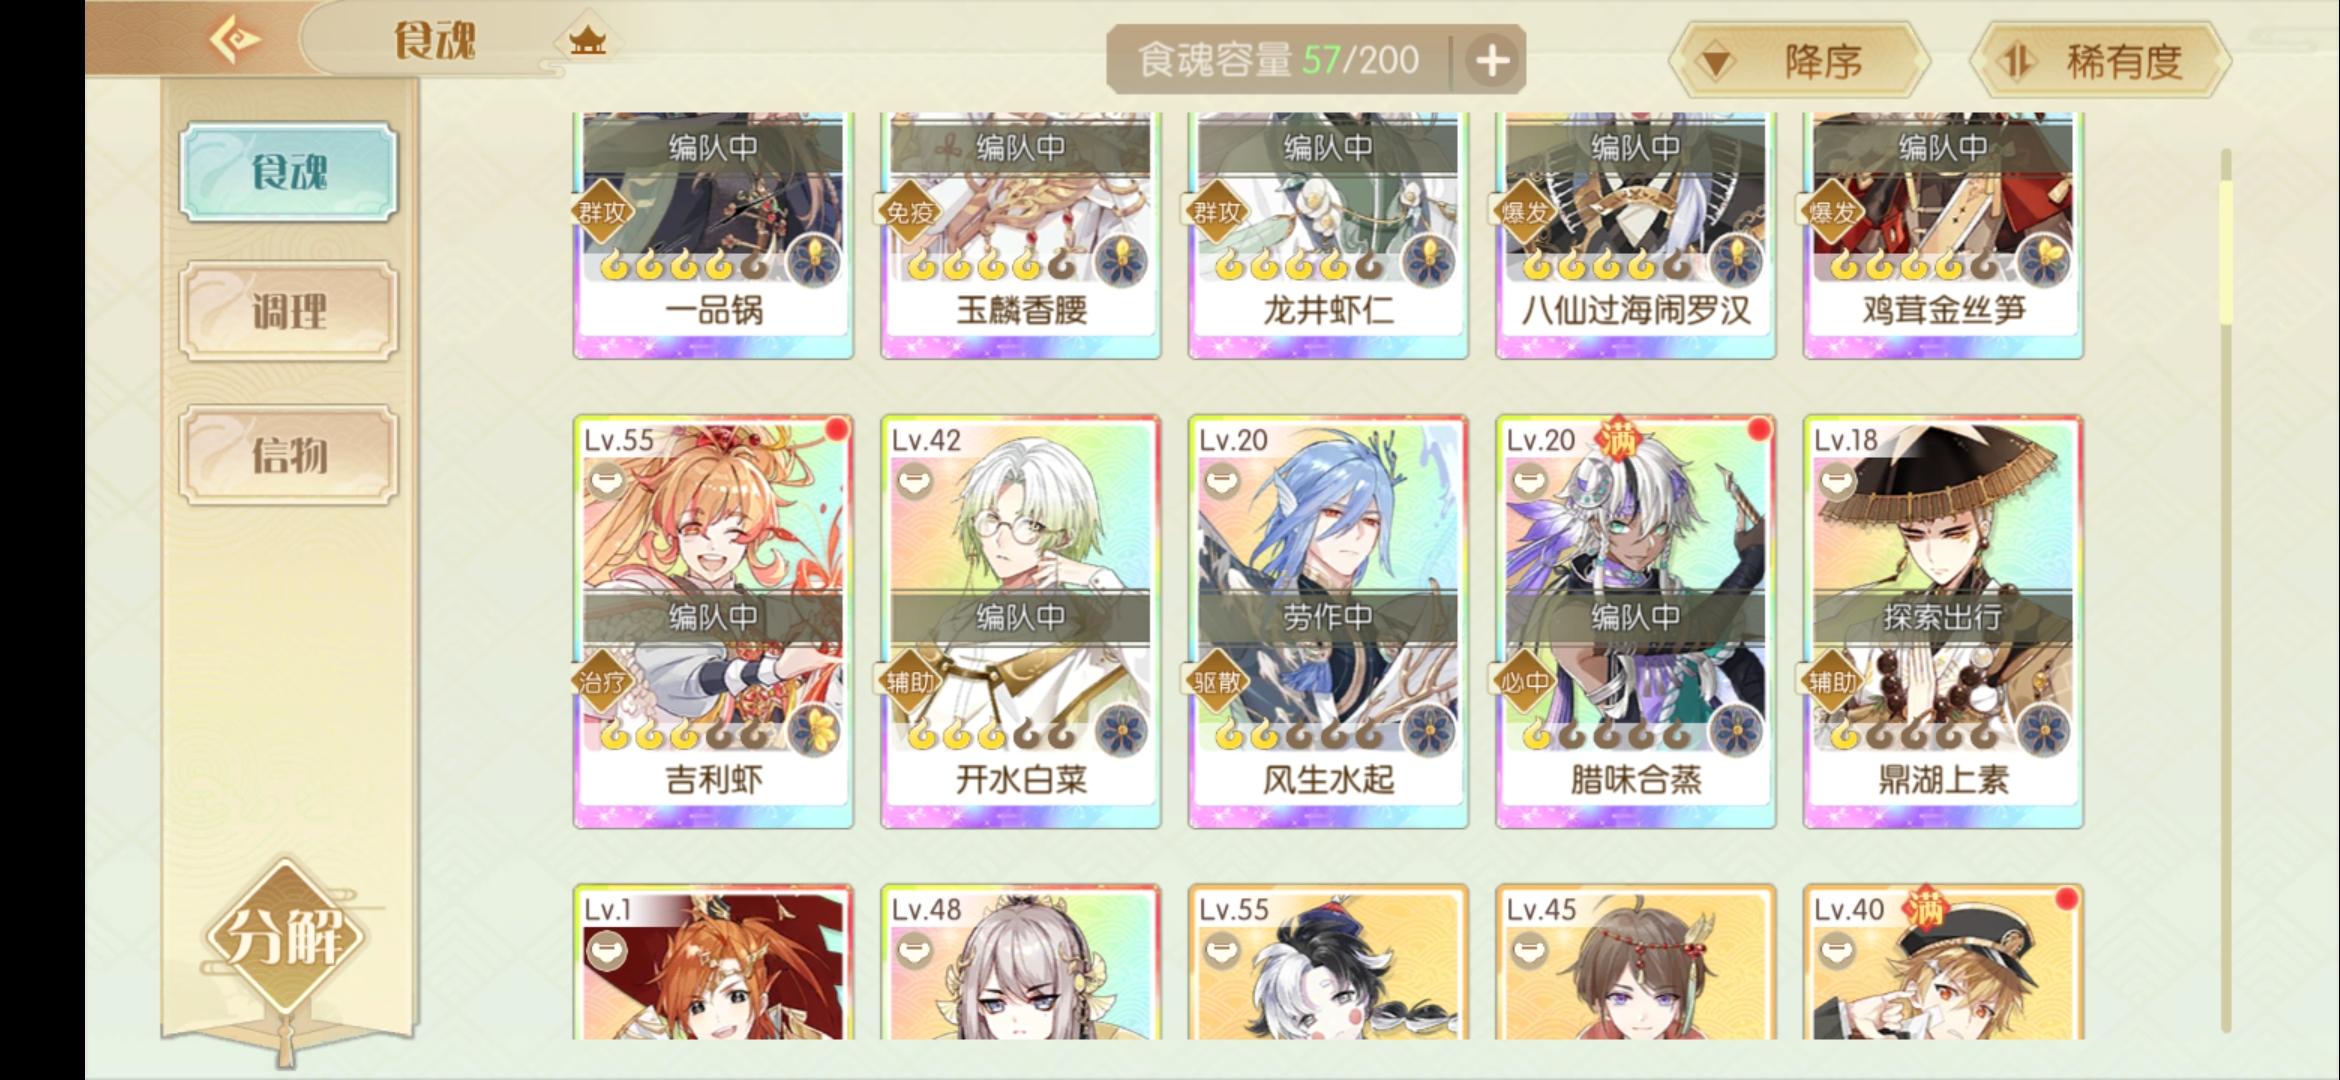This screenshot has width=2340, height=1080.
Task: Switch to the 调理 tab
Action: tap(289, 311)
